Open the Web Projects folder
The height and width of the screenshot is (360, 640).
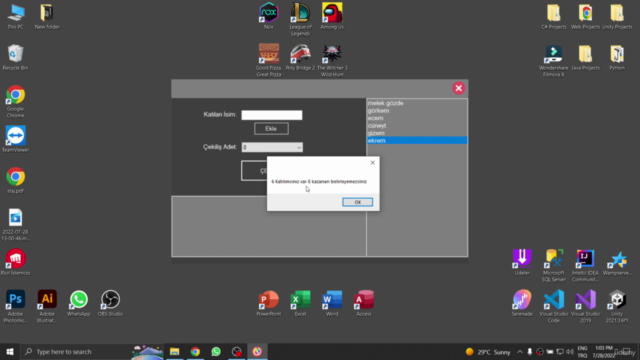point(585,17)
